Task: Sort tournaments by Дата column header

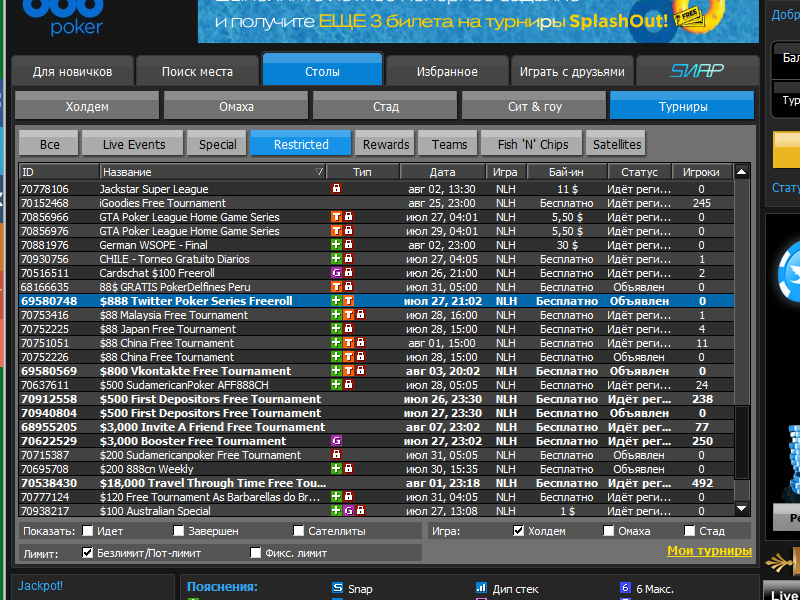Action: tap(442, 172)
